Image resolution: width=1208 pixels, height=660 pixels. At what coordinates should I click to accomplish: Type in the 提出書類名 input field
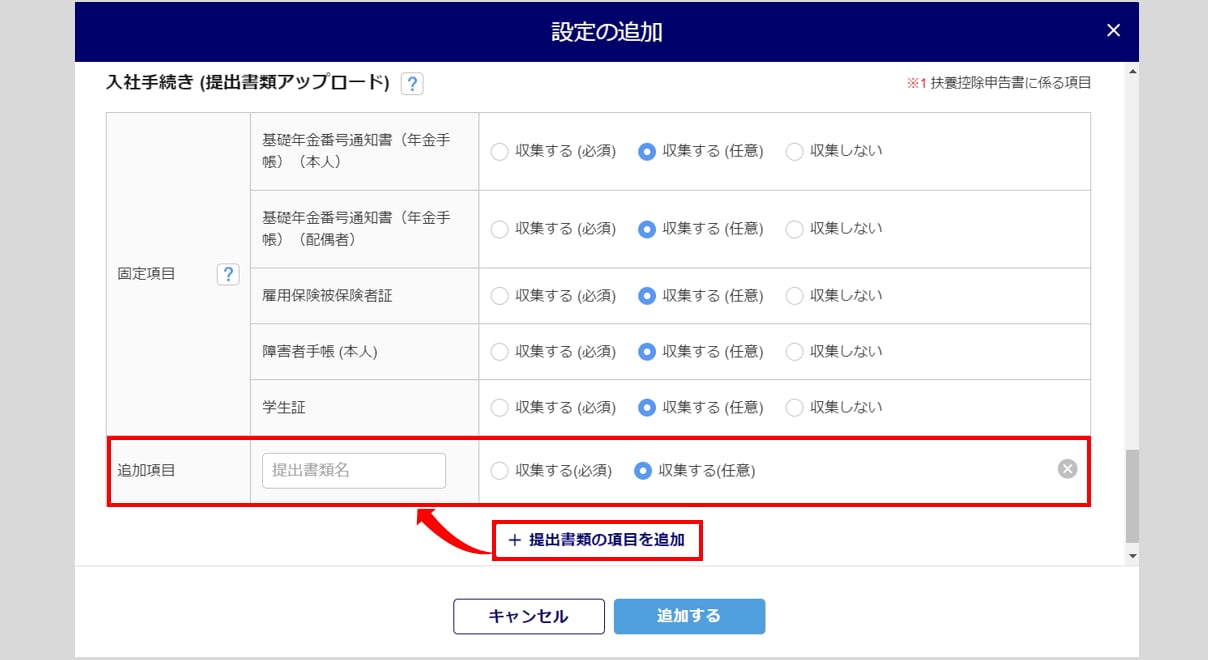click(x=354, y=471)
